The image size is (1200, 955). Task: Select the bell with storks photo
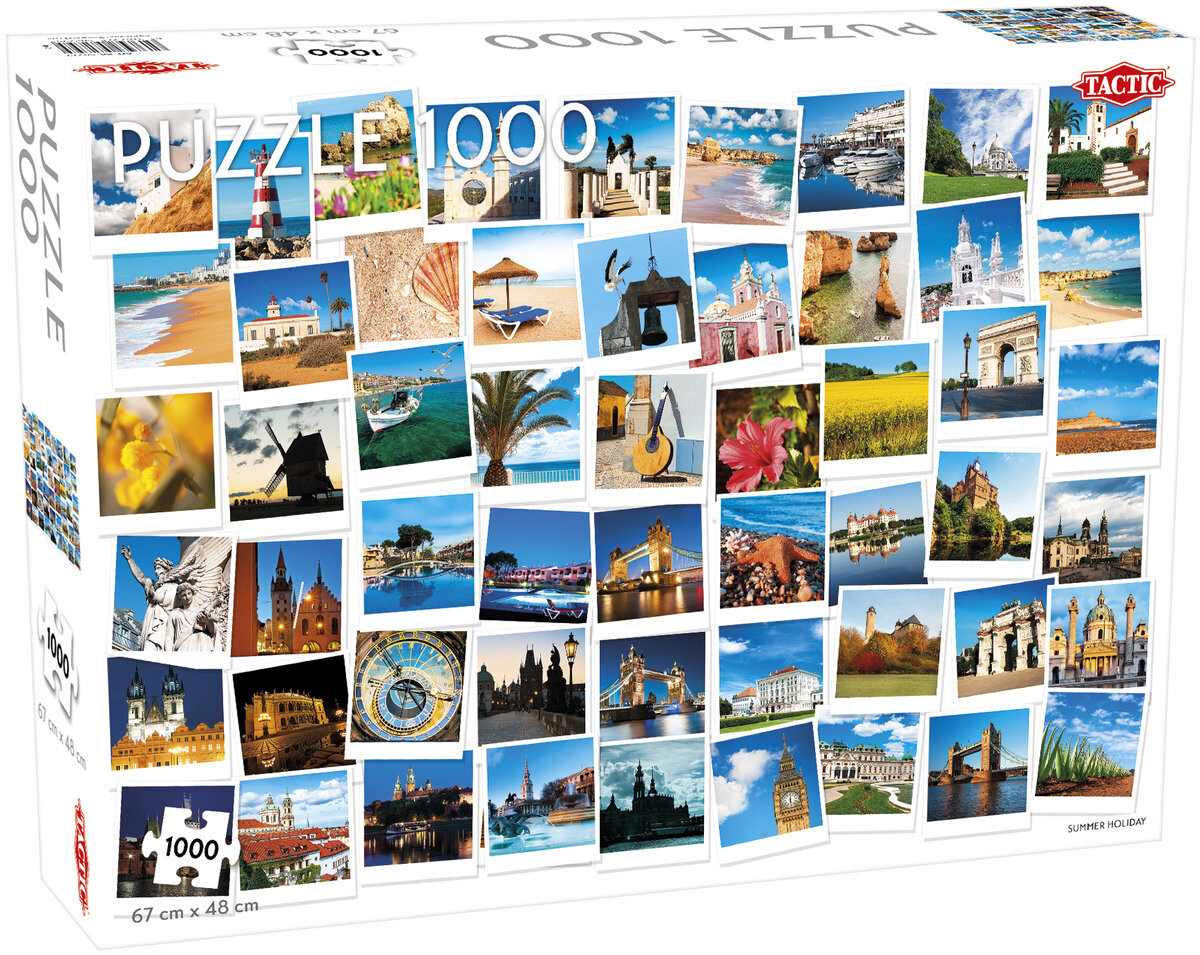636,293
